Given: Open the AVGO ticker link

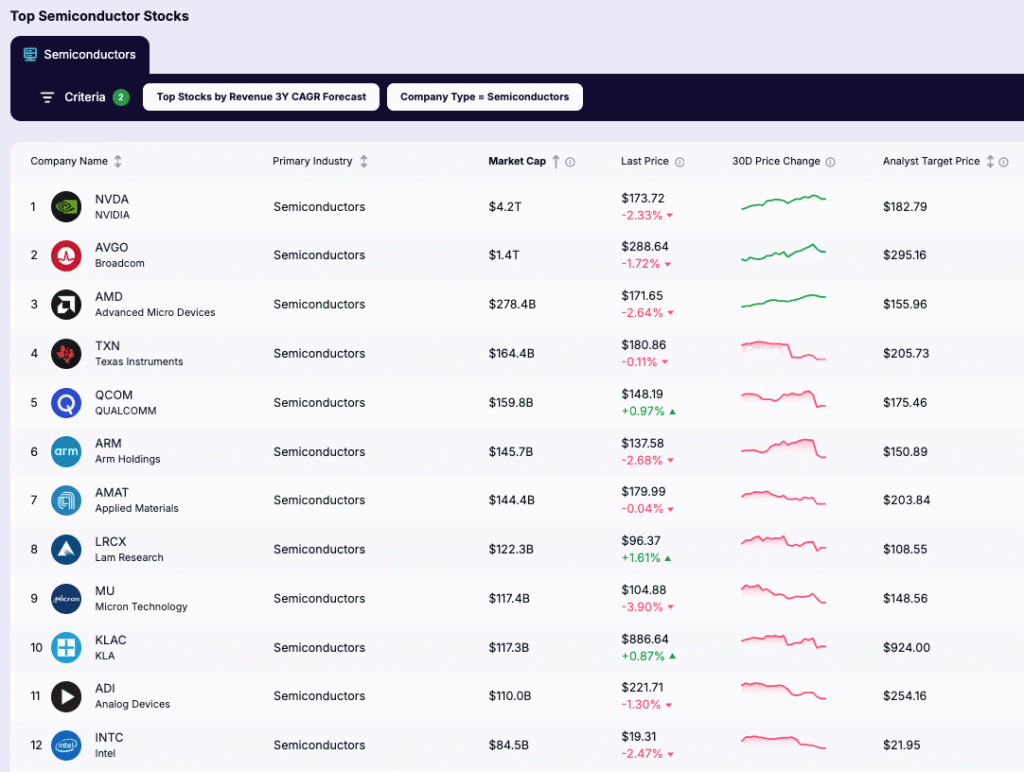Looking at the screenshot, I should pyautogui.click(x=112, y=248).
